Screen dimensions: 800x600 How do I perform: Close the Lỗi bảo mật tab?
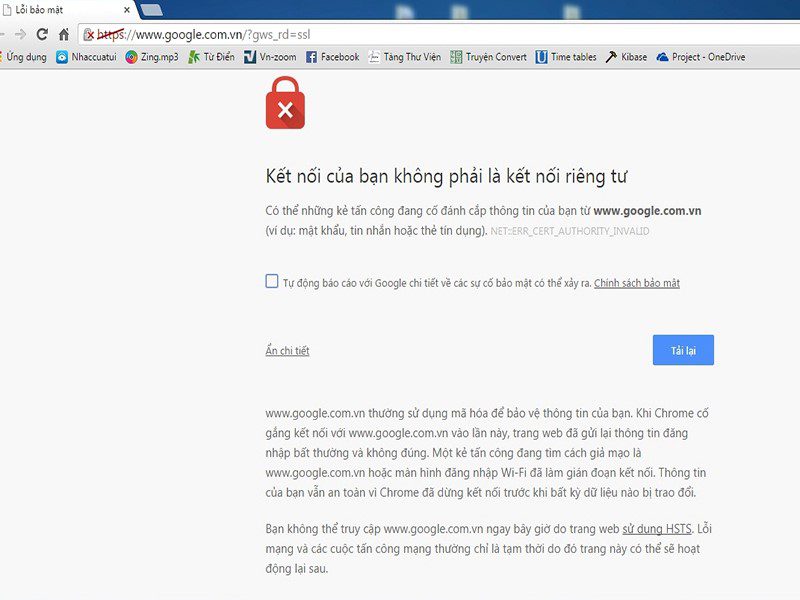127,10
